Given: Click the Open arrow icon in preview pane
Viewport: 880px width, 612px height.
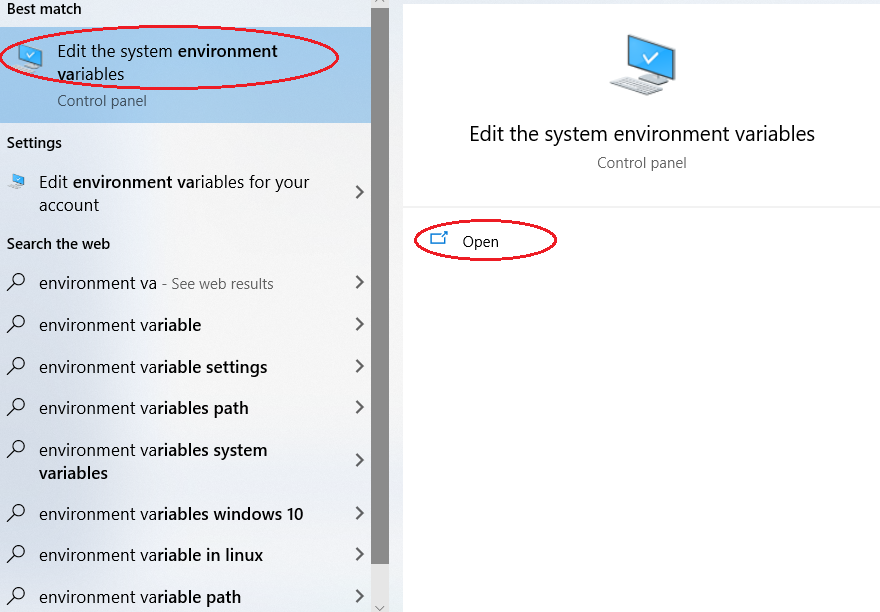Looking at the screenshot, I should point(439,239).
